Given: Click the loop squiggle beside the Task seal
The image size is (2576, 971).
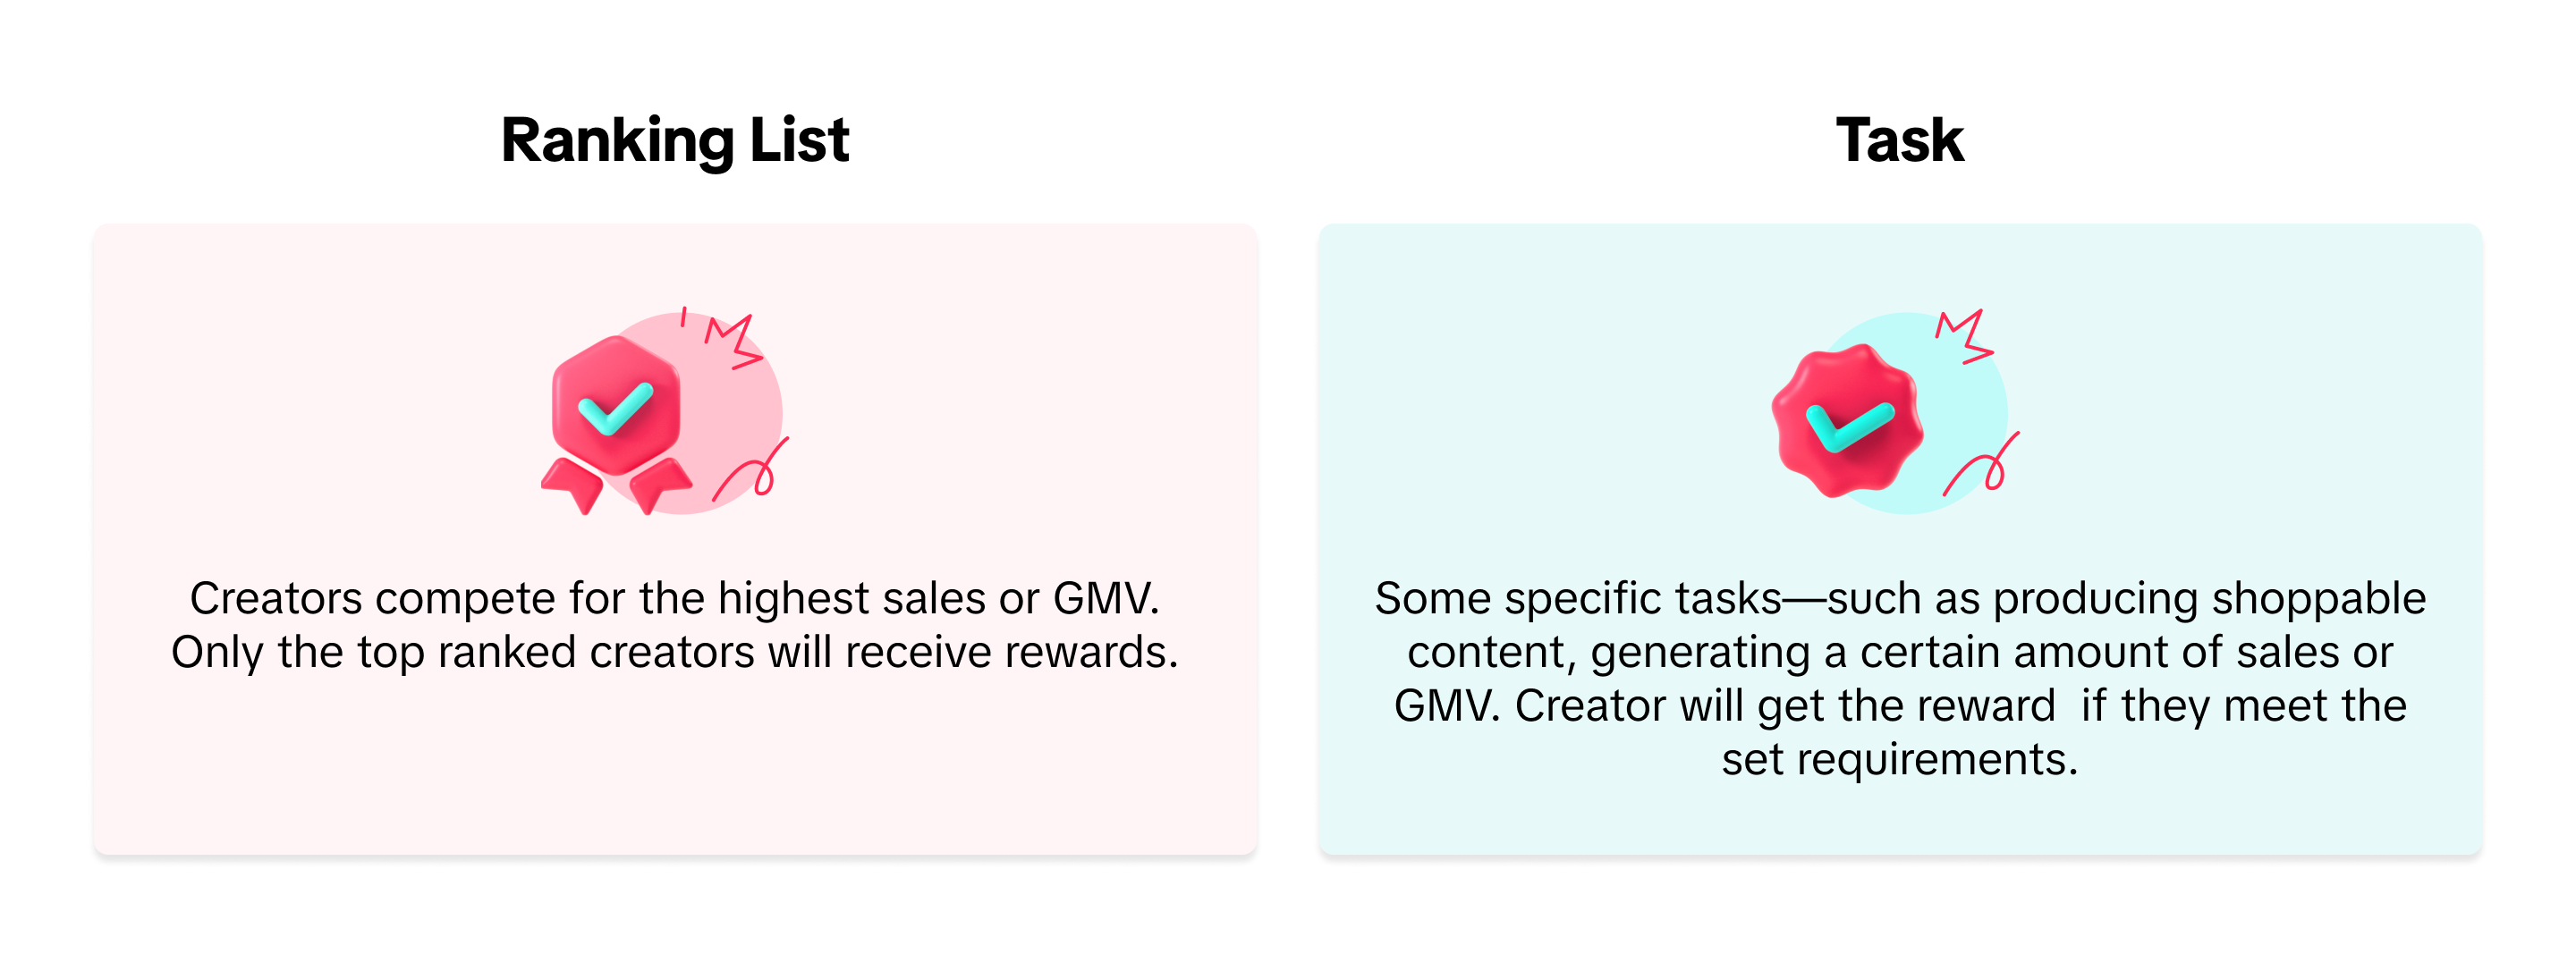Looking at the screenshot, I should [x=1985, y=468].
